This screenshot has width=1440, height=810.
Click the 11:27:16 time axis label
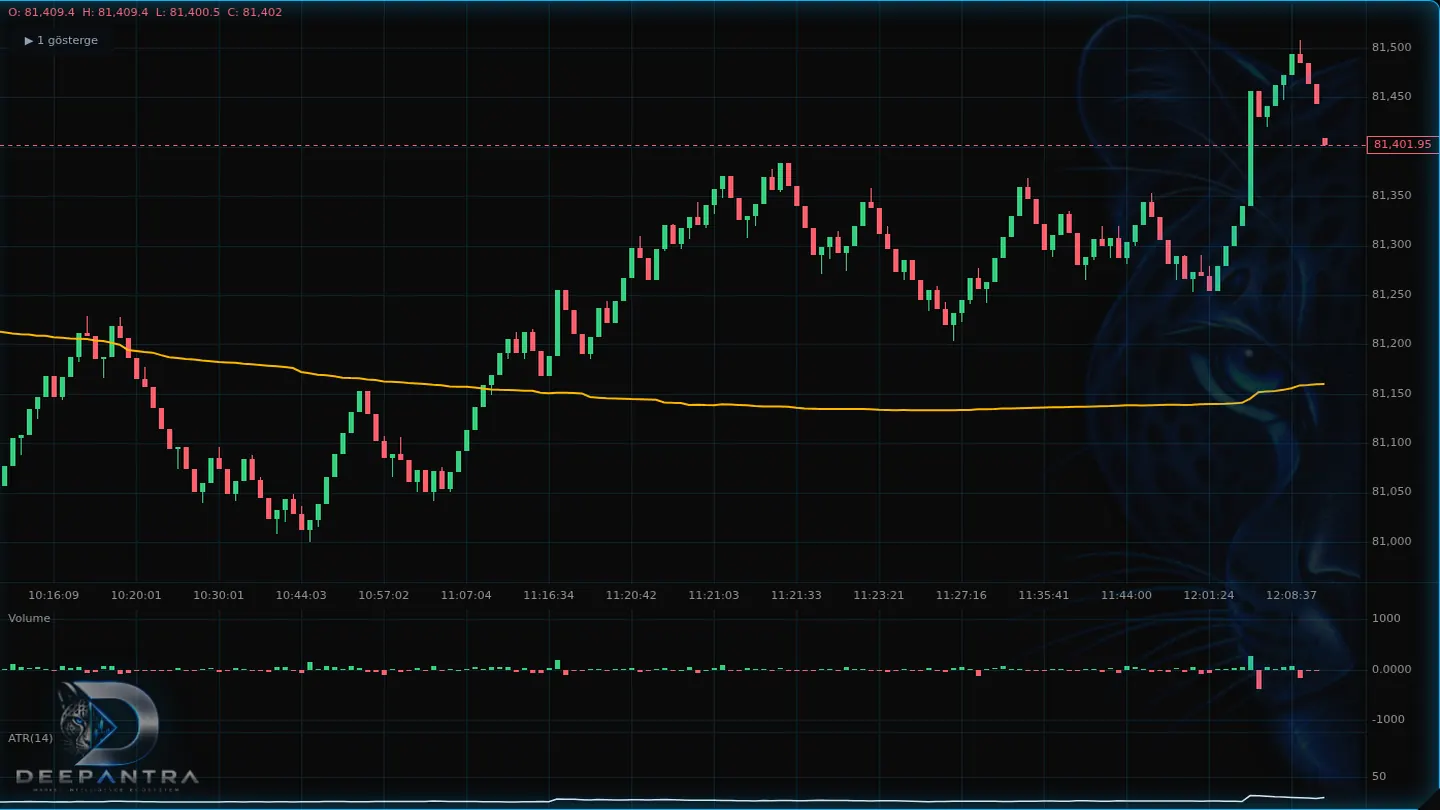point(961,595)
